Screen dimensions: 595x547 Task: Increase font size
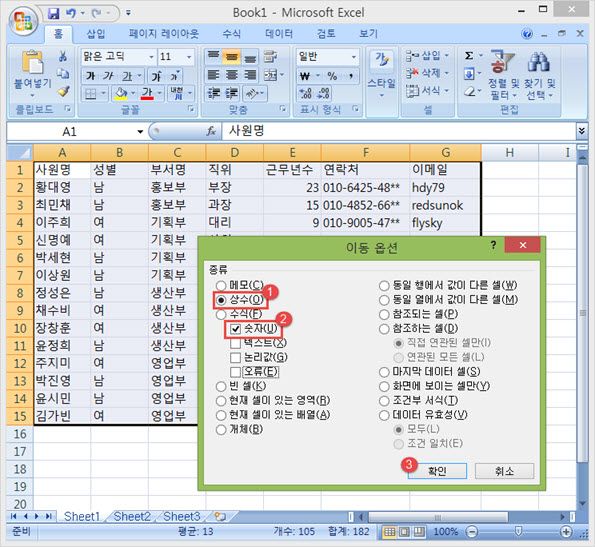click(x=156, y=76)
